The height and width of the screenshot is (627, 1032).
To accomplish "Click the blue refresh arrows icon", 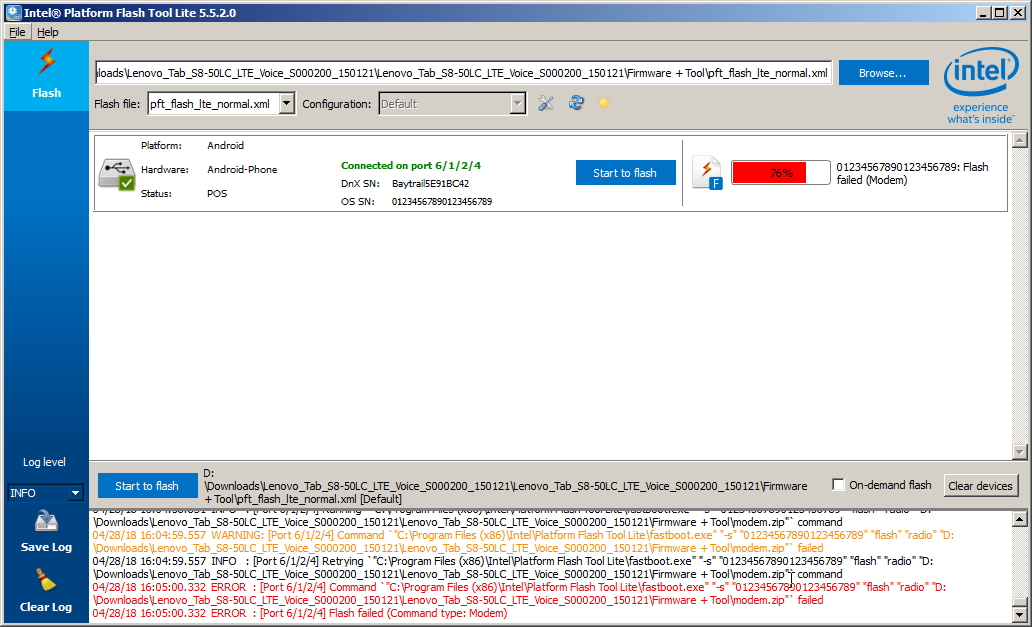I will (x=576, y=103).
